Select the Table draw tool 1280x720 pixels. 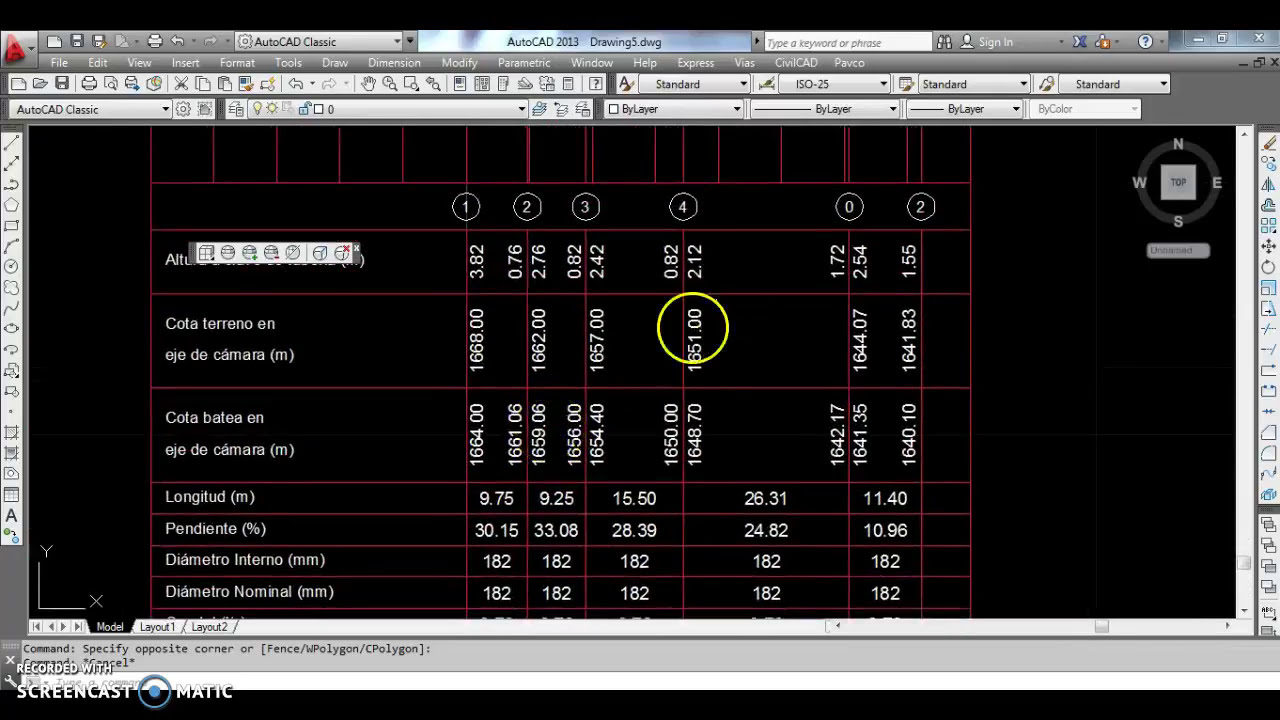click(x=11, y=494)
